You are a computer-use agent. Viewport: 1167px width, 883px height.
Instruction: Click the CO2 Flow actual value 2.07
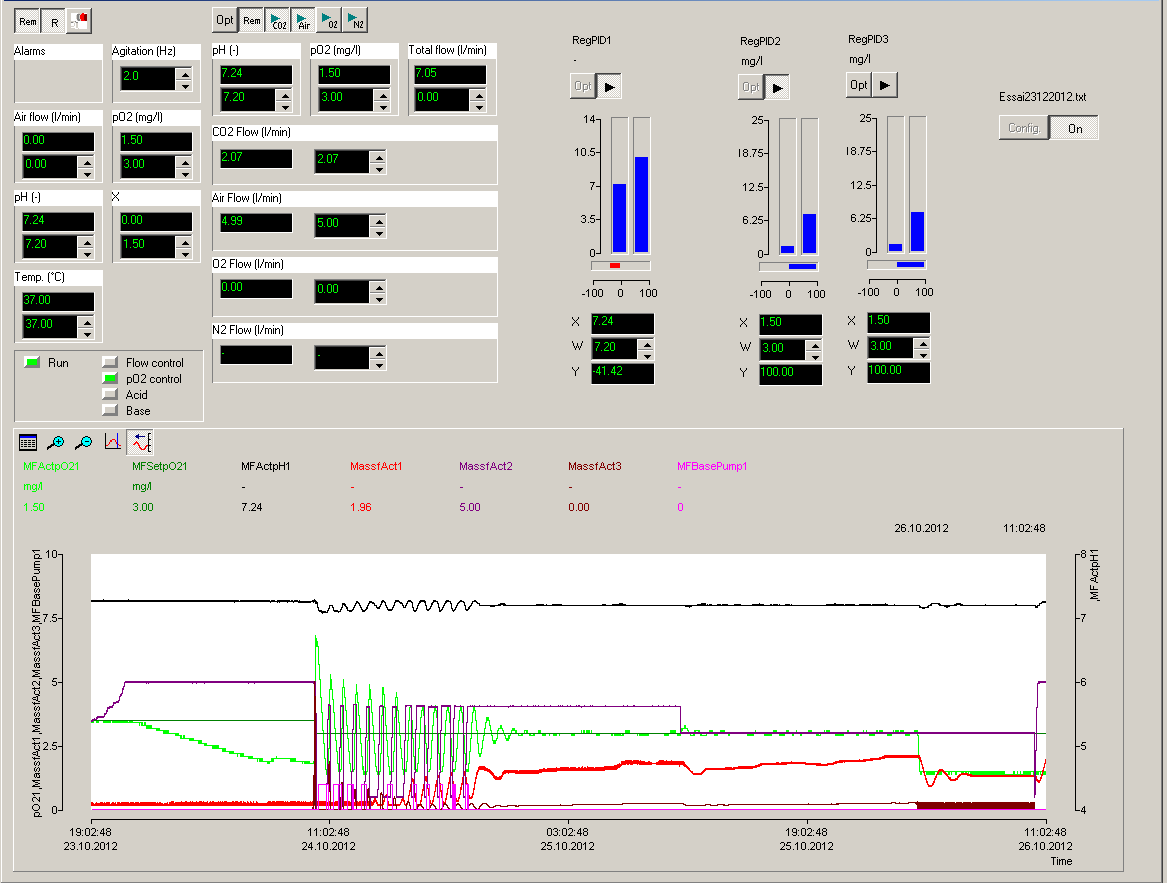[256, 159]
